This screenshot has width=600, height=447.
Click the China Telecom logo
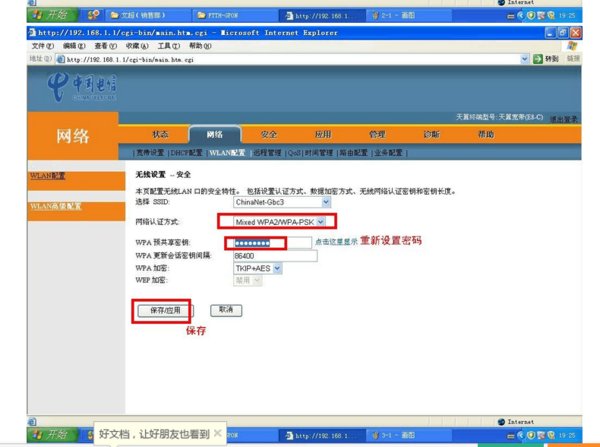point(82,87)
